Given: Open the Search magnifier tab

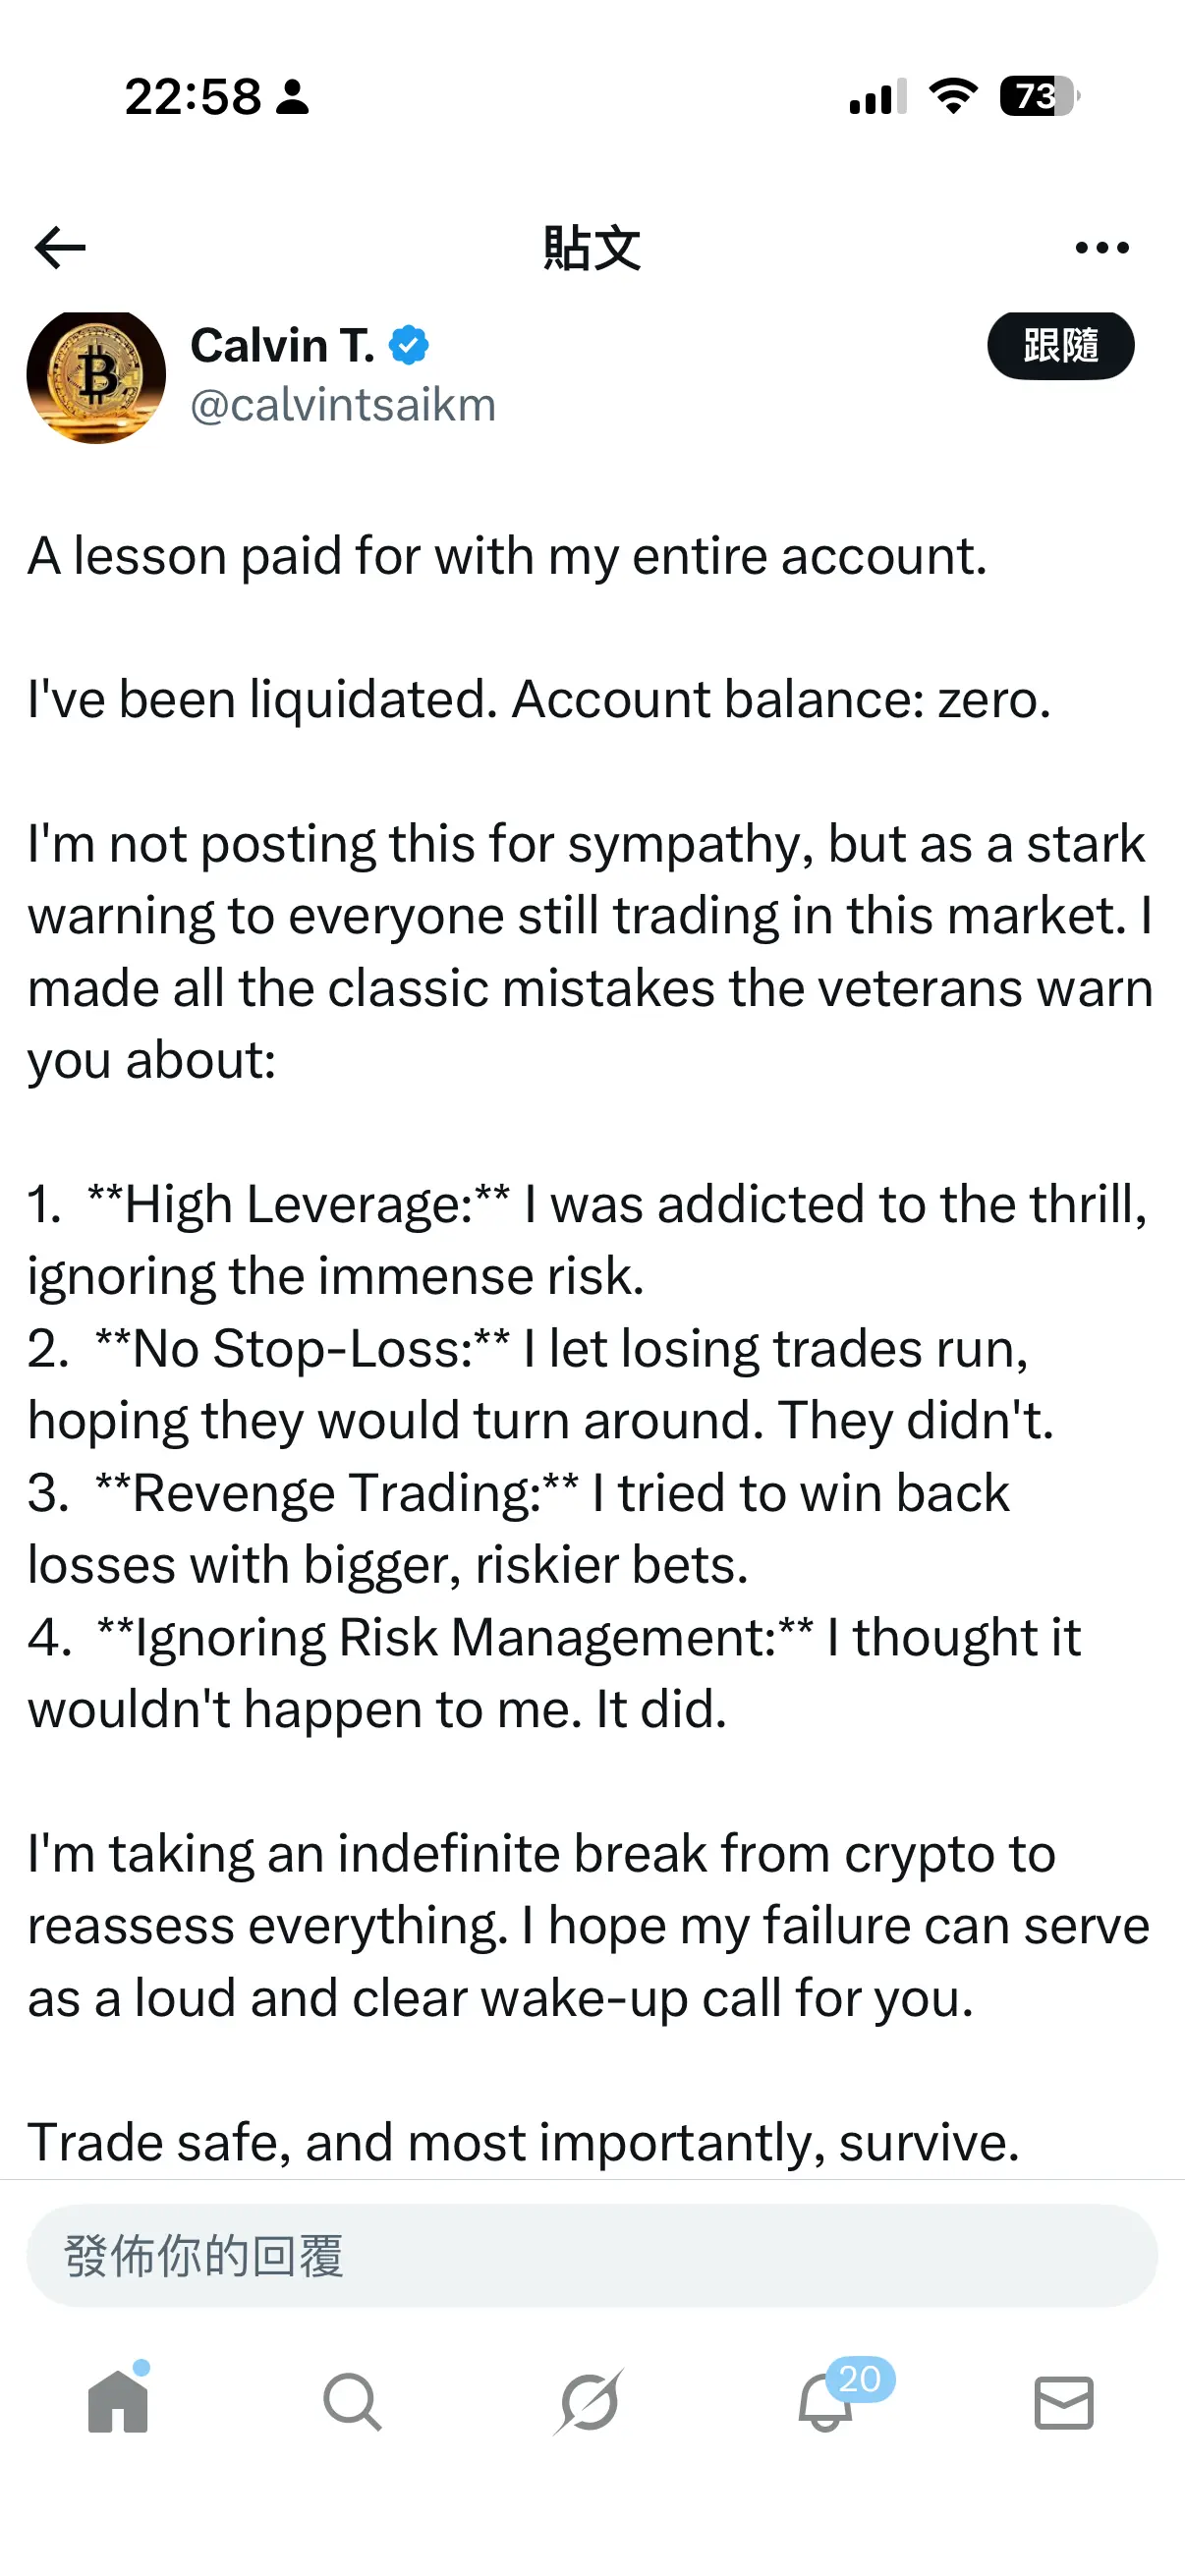Looking at the screenshot, I should click(352, 2402).
